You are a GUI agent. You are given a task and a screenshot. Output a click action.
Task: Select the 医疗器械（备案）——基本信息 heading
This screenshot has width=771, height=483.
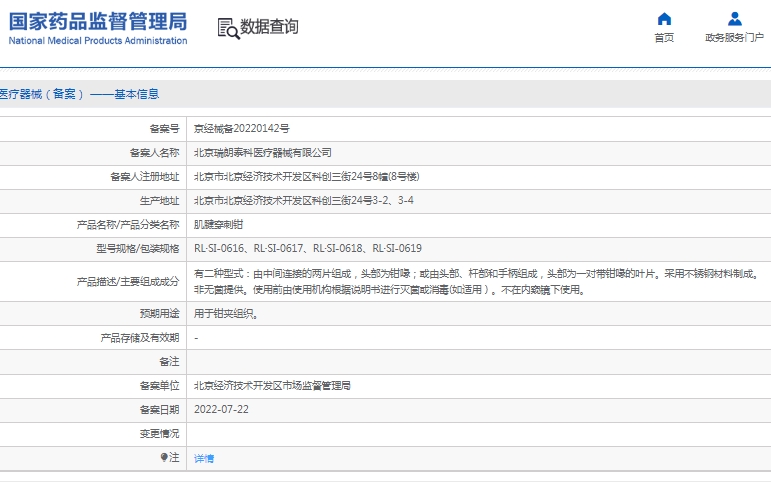pos(79,94)
